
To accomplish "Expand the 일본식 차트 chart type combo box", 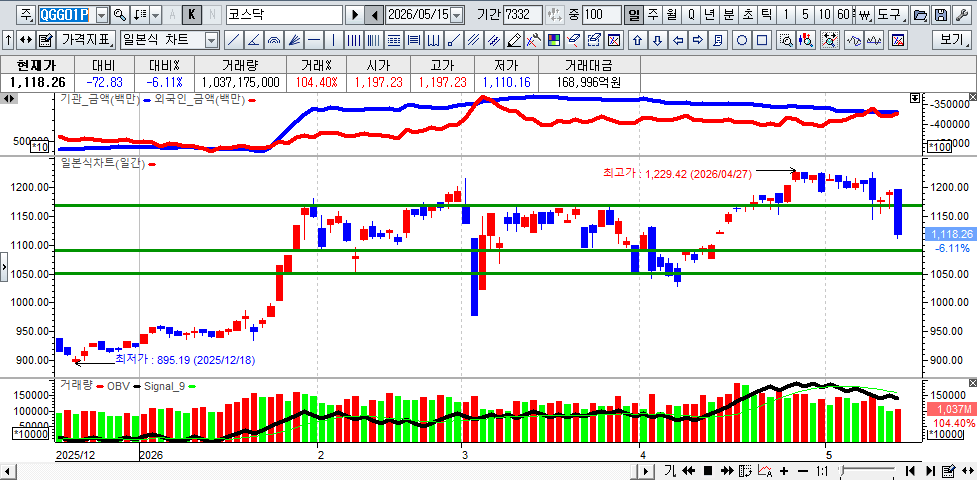I will click(x=212, y=41).
